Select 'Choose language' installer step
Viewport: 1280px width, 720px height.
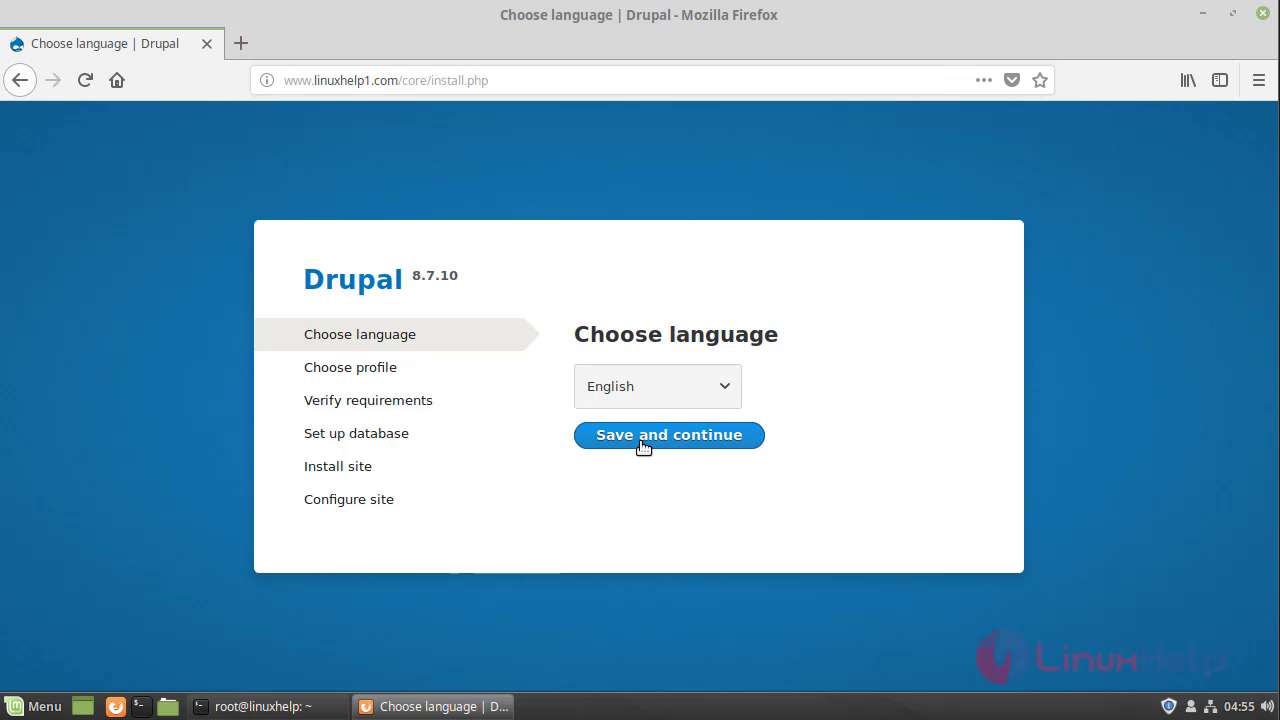click(360, 334)
